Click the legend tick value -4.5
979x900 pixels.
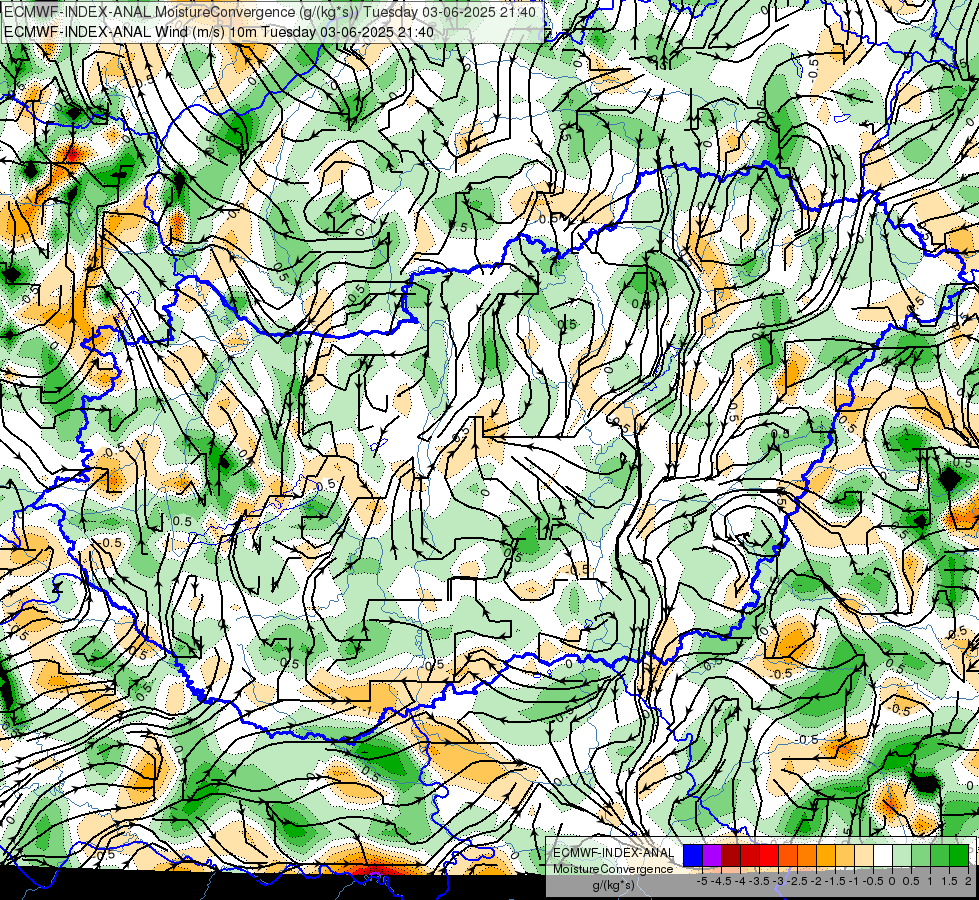(721, 881)
